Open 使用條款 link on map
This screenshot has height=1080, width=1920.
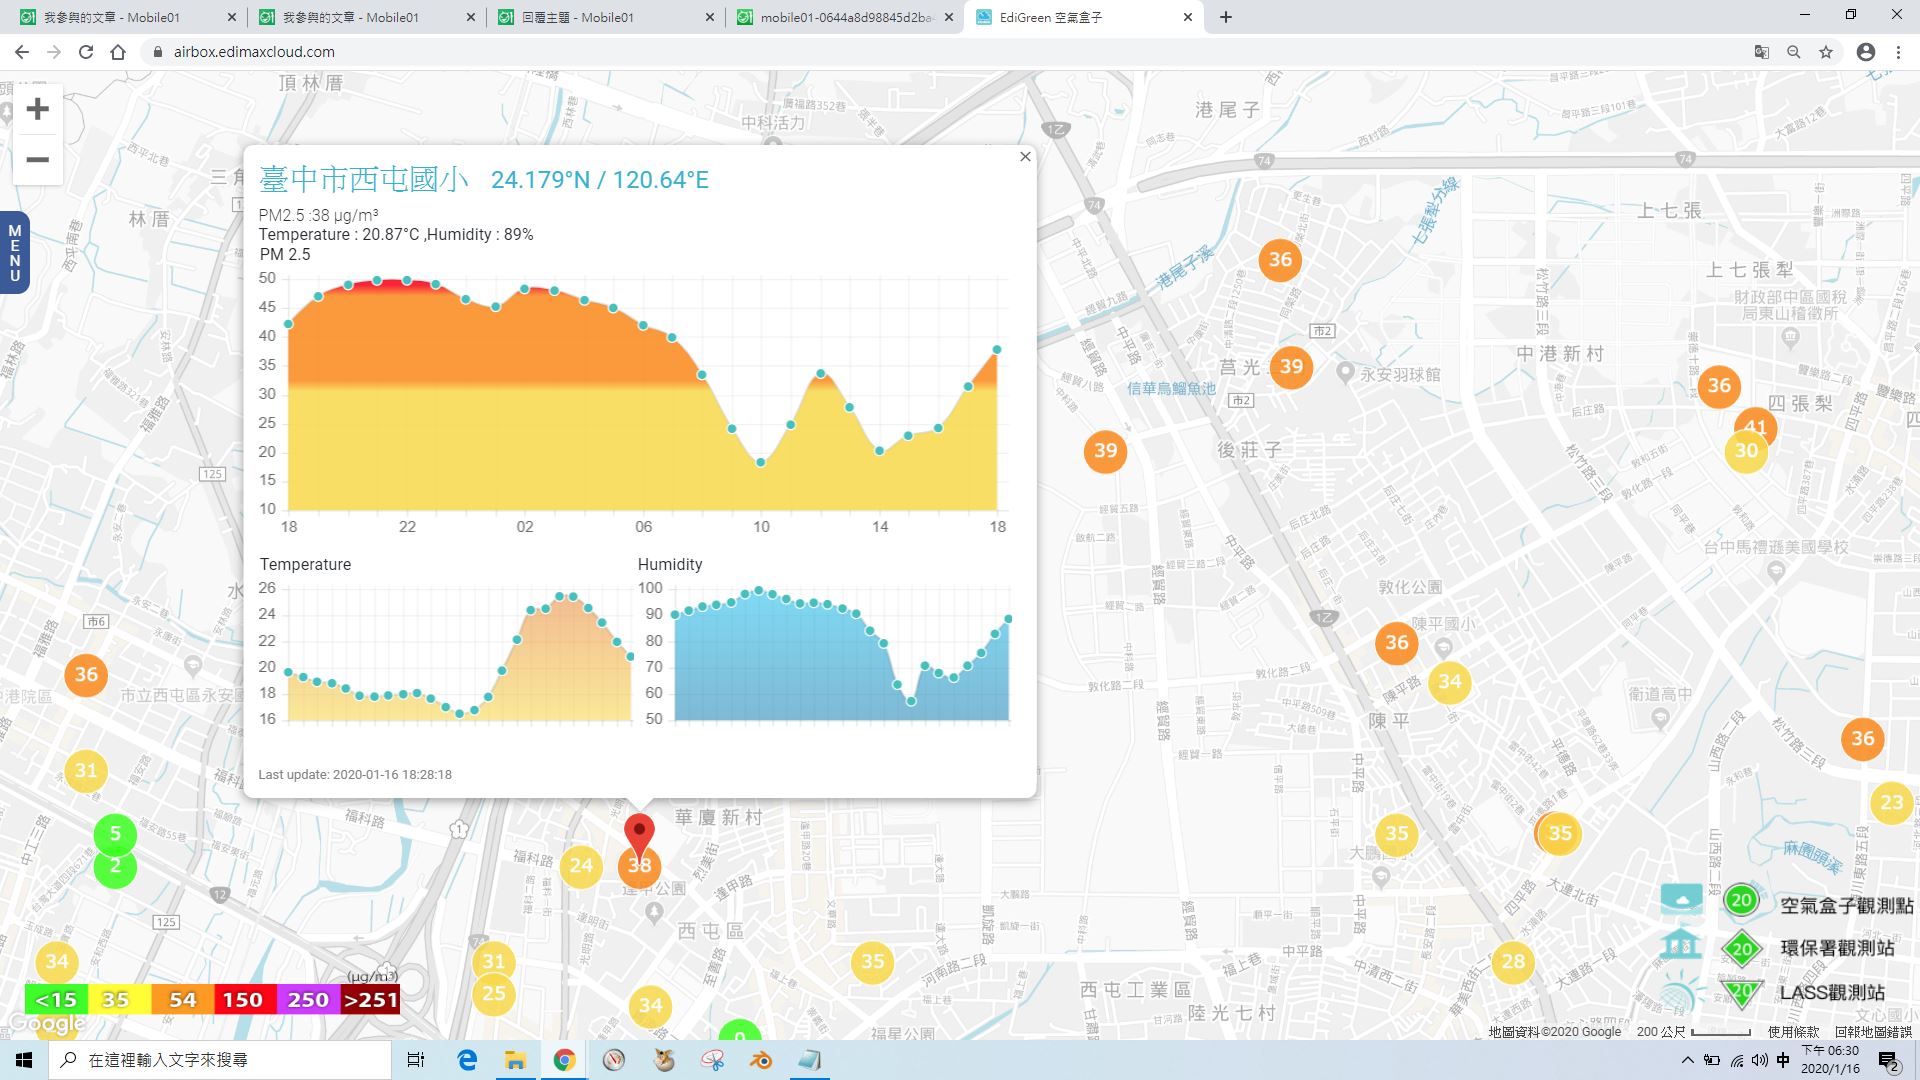[x=1793, y=1032]
